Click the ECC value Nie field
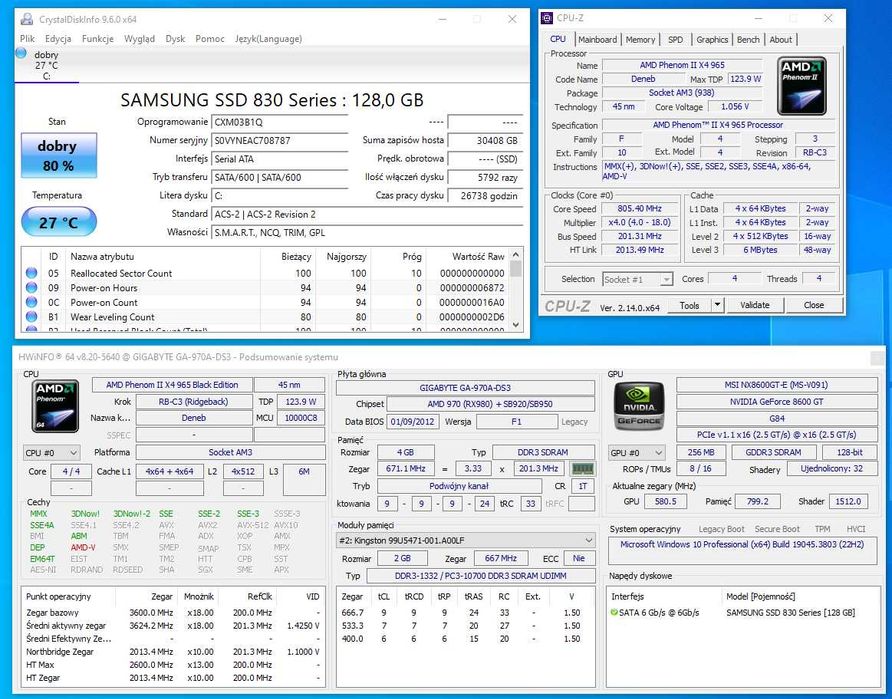 (579, 559)
